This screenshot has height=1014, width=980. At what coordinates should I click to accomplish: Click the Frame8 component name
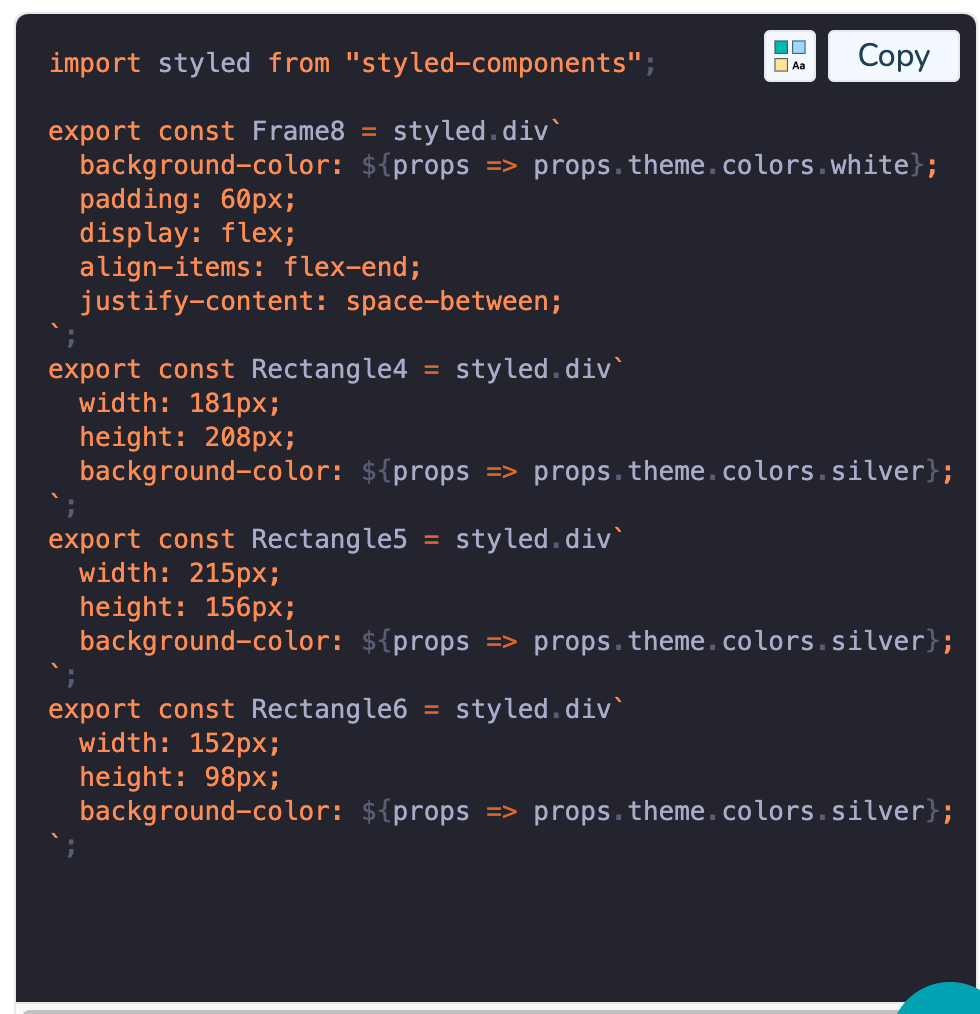pyautogui.click(x=298, y=131)
